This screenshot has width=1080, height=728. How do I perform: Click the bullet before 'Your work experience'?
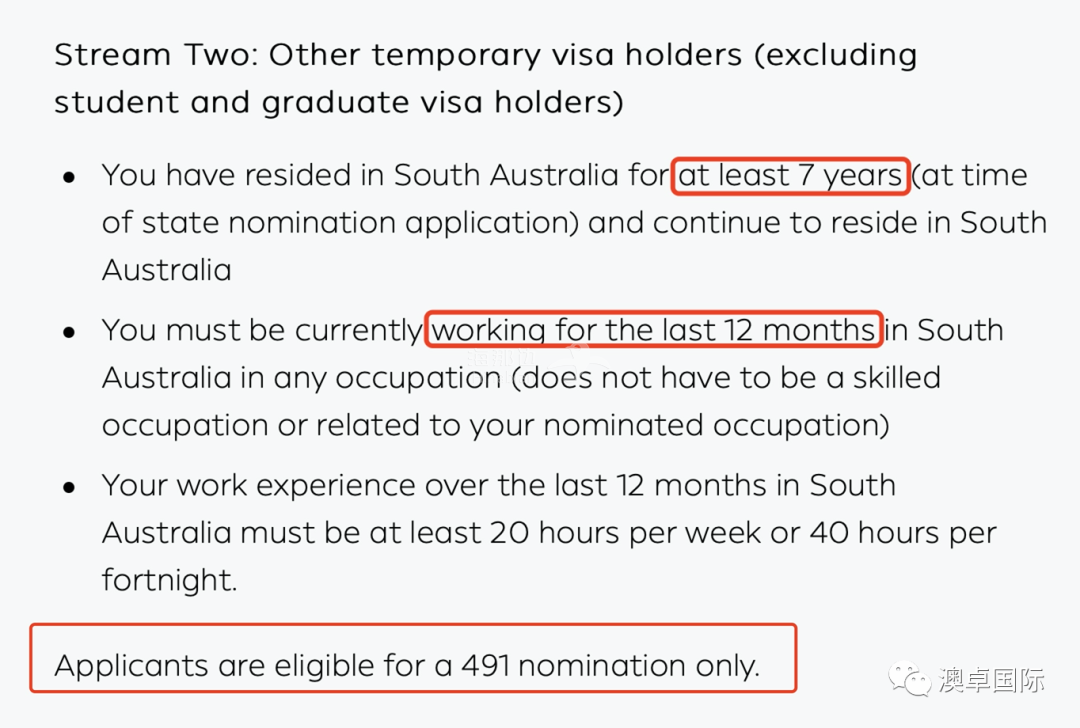[69, 488]
